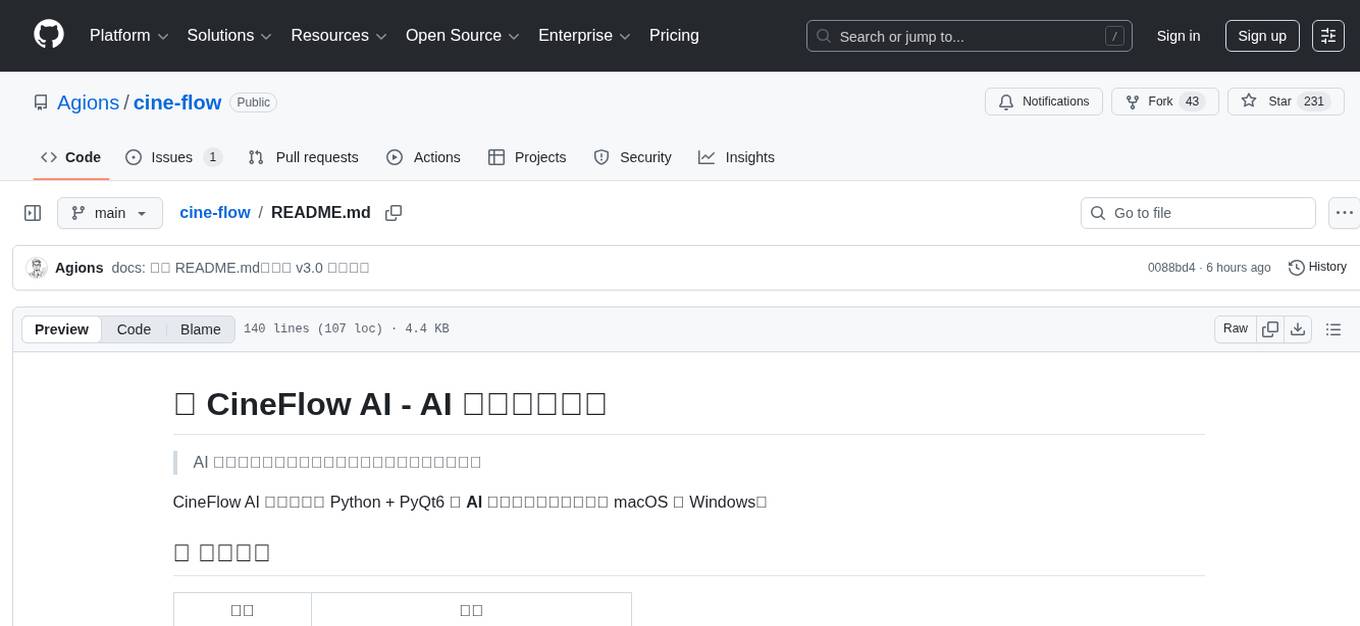Open the Notifications bell button
This screenshot has width=1360, height=626.
(x=1044, y=102)
